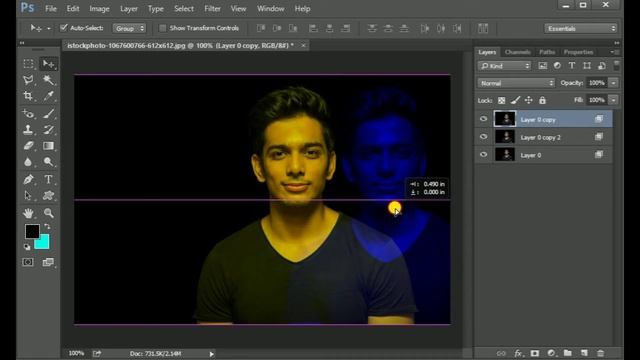Switch to the Channels tab
This screenshot has height=360, width=640.
(518, 52)
